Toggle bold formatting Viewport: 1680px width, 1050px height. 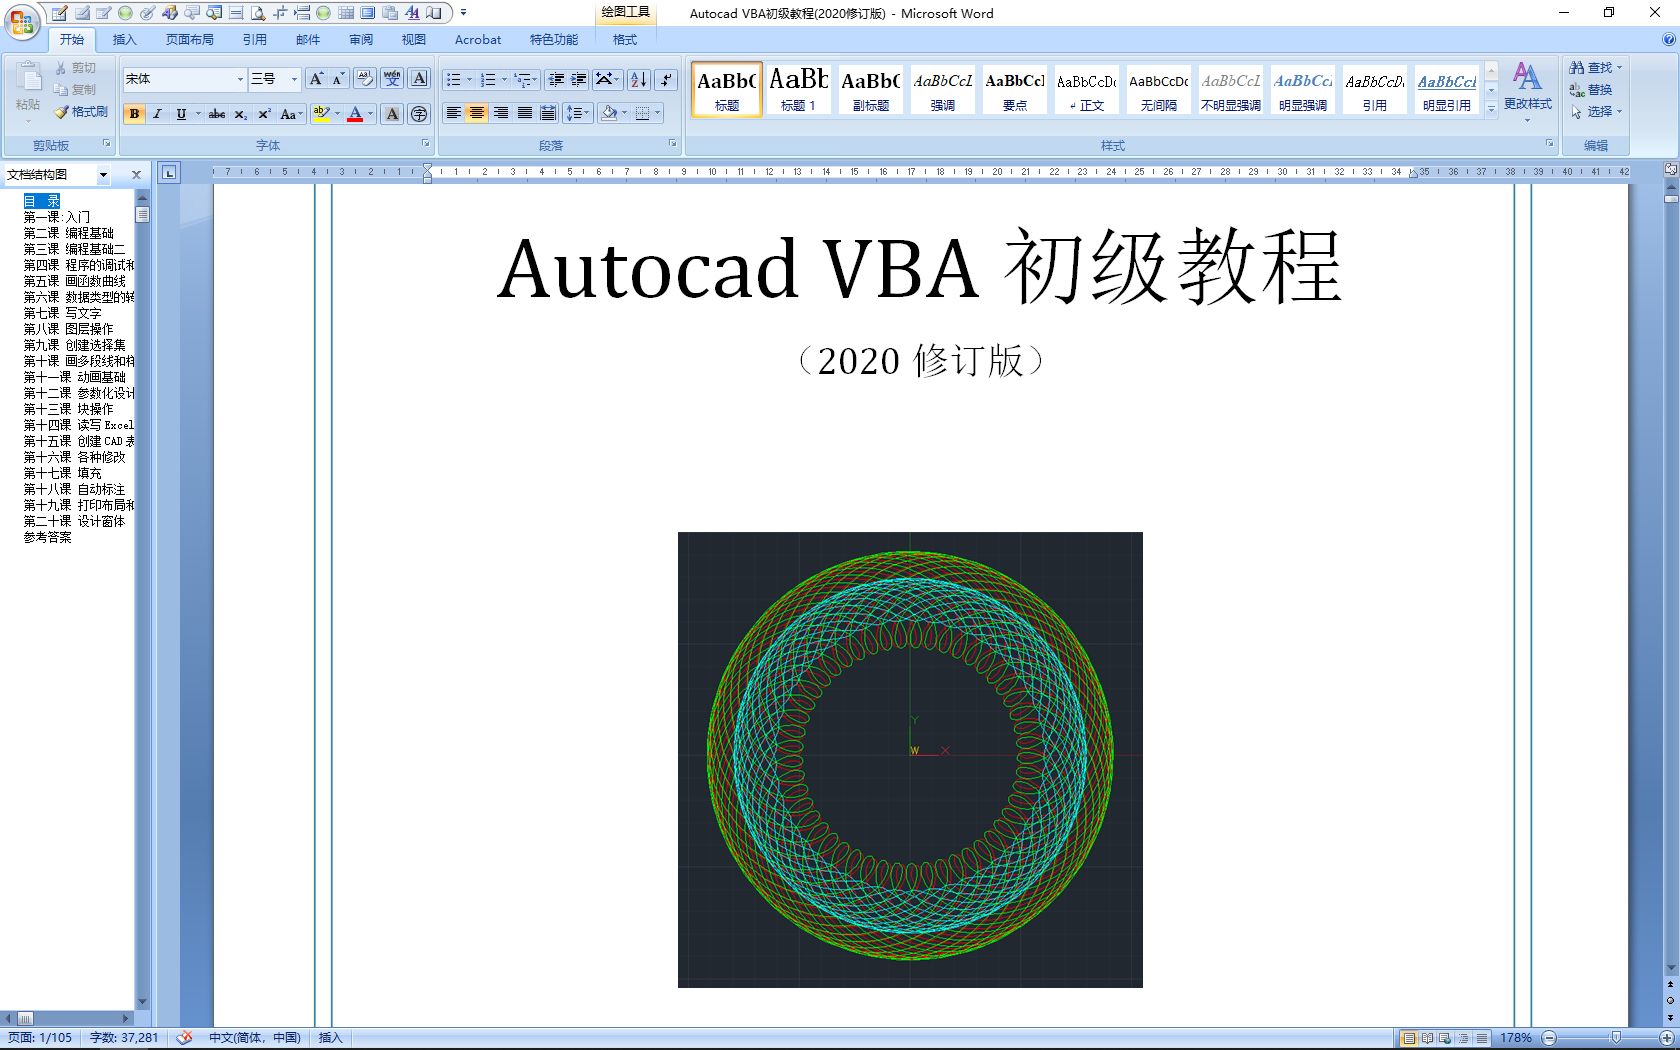[133, 113]
